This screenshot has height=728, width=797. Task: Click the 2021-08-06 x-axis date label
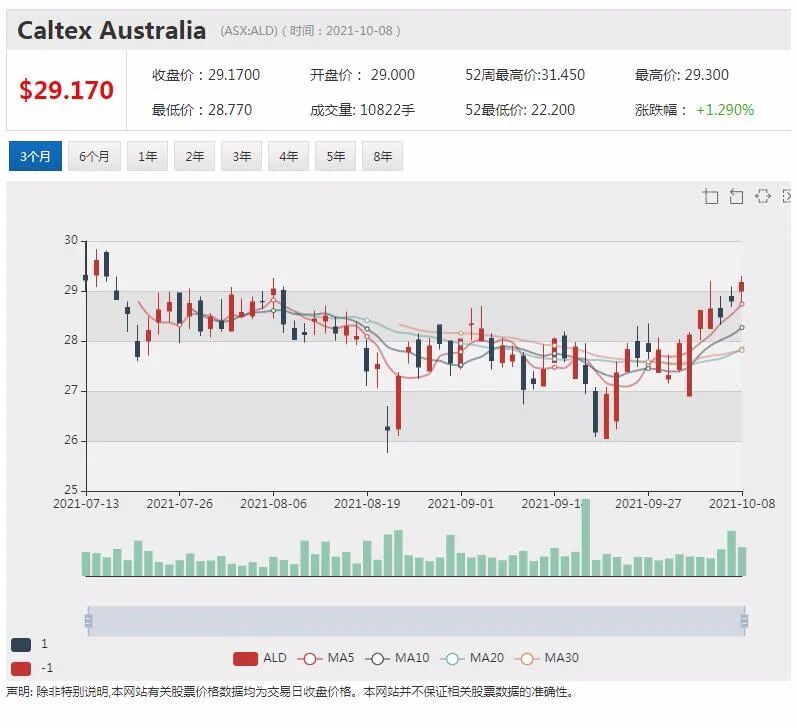273,504
